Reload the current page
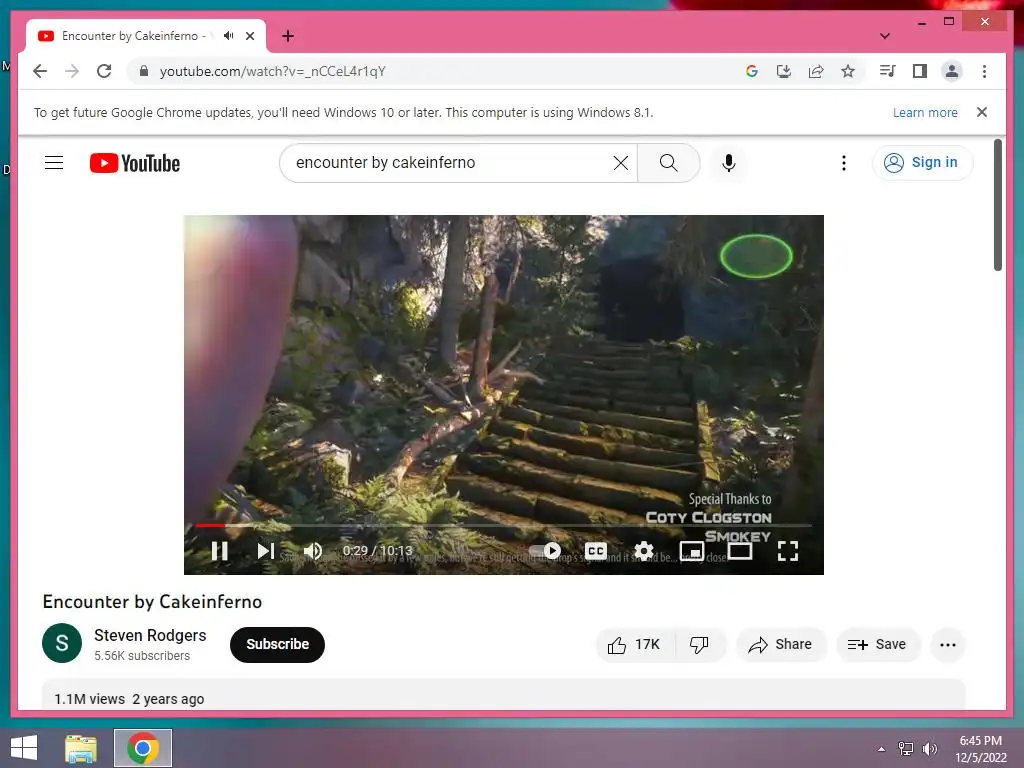1024x768 pixels. (x=104, y=71)
